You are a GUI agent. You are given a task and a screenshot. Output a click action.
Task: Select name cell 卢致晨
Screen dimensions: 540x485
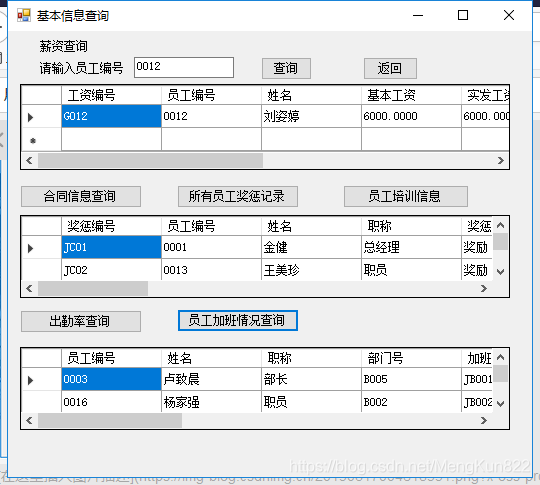pyautogui.click(x=211, y=379)
